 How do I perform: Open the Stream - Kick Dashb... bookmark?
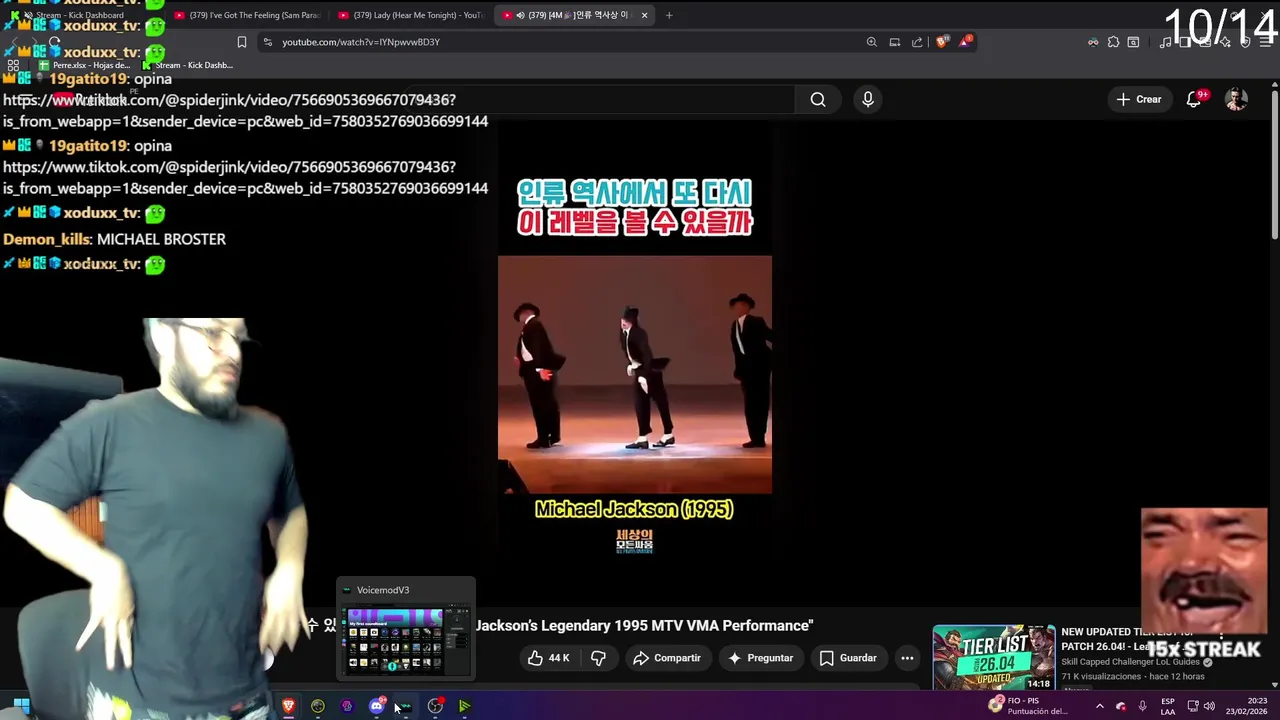click(188, 65)
